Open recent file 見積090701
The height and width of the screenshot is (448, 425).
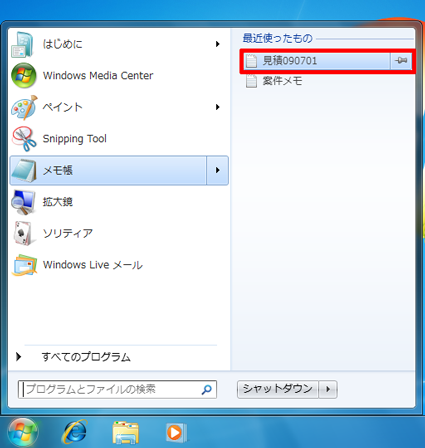(317, 61)
